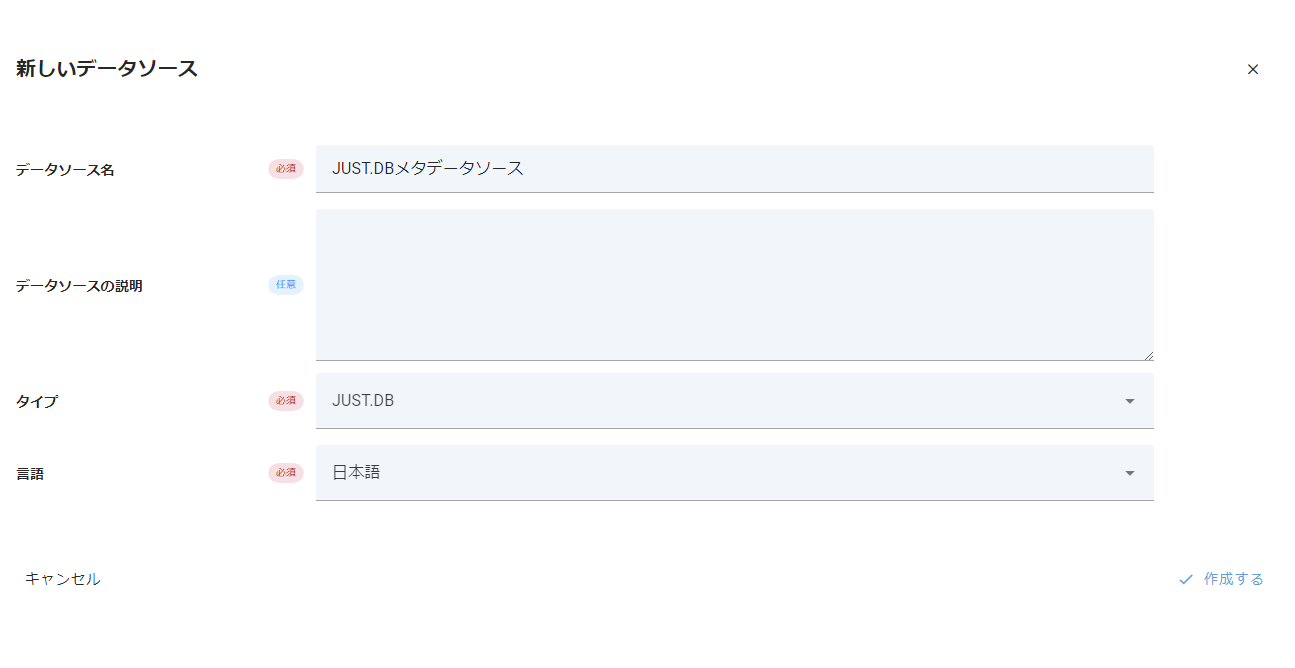Click the タイプ field label
This screenshot has height=668, width=1295.
(37, 402)
